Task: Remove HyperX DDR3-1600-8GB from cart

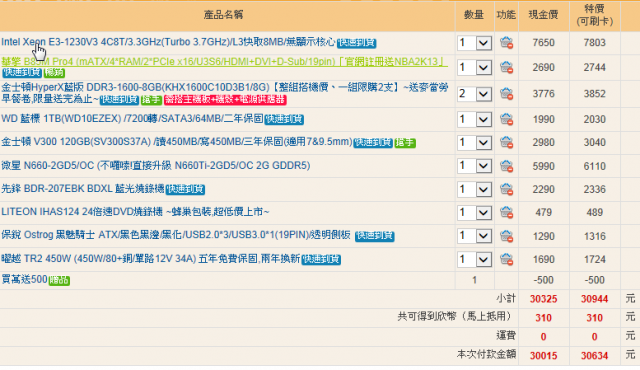Action: [x=507, y=94]
